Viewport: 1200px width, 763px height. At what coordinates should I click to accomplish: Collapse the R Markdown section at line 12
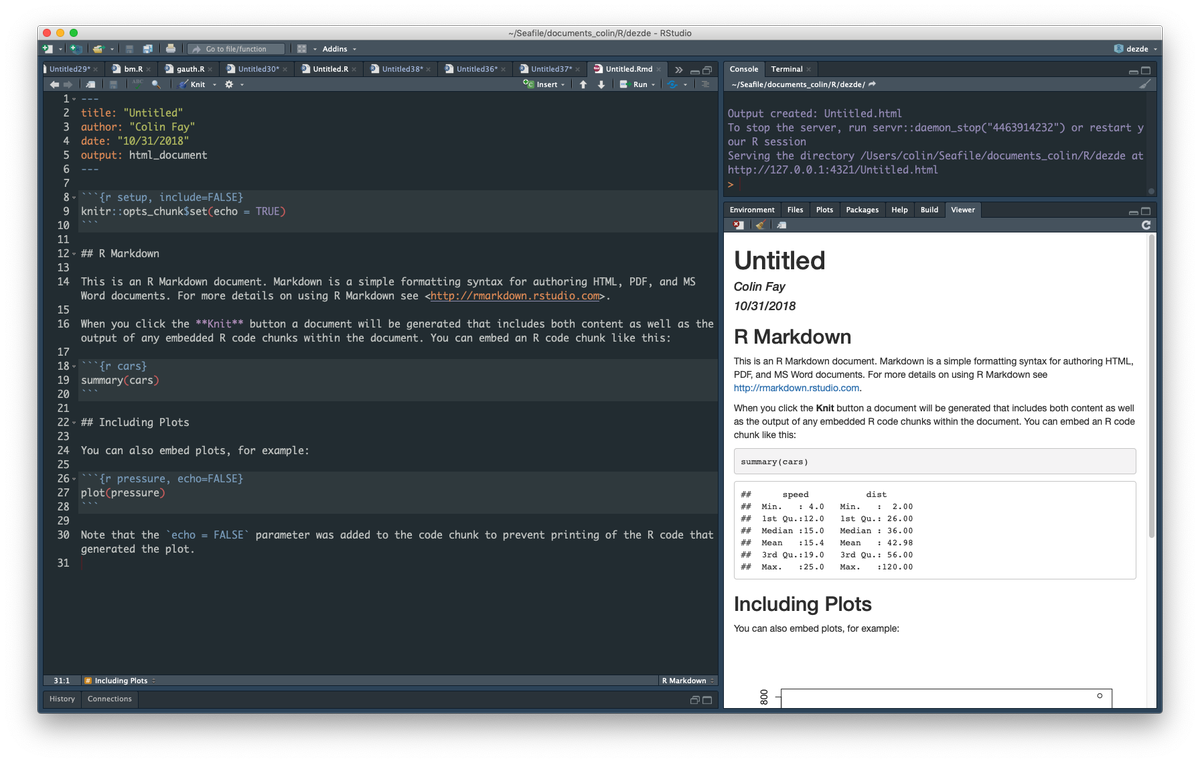pos(74,254)
